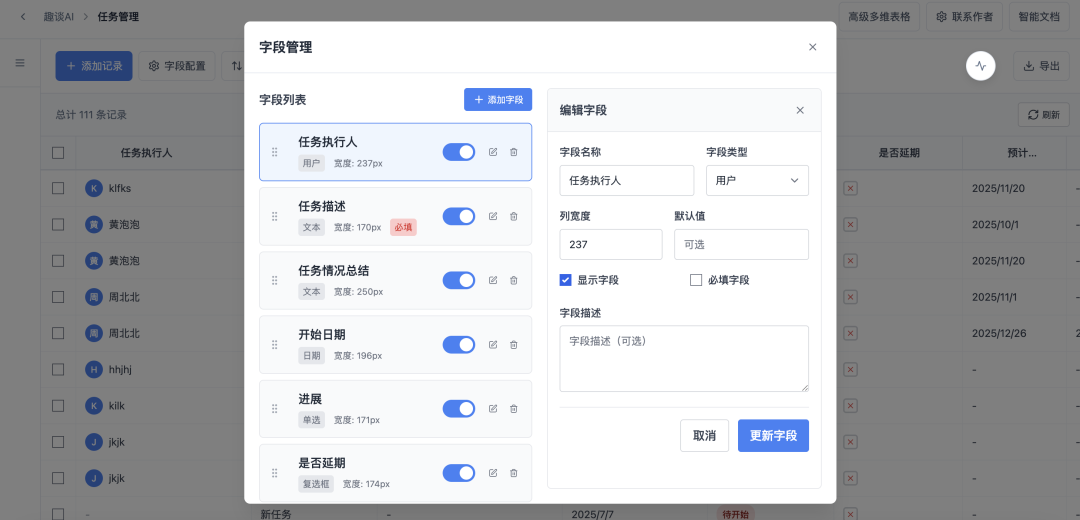Toggle the 进展 field switch
Screen dimensions: 1080x520
tap(459, 408)
